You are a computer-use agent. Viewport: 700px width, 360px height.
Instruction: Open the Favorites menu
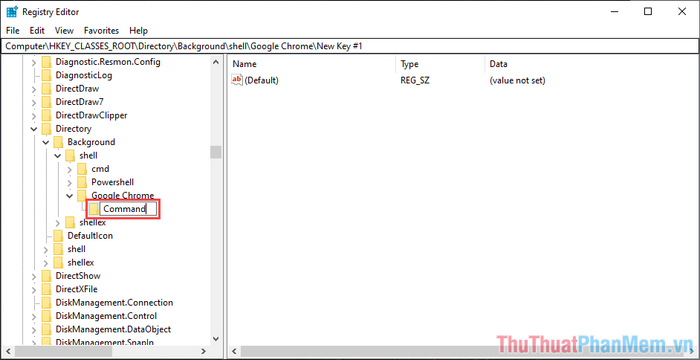tap(101, 31)
